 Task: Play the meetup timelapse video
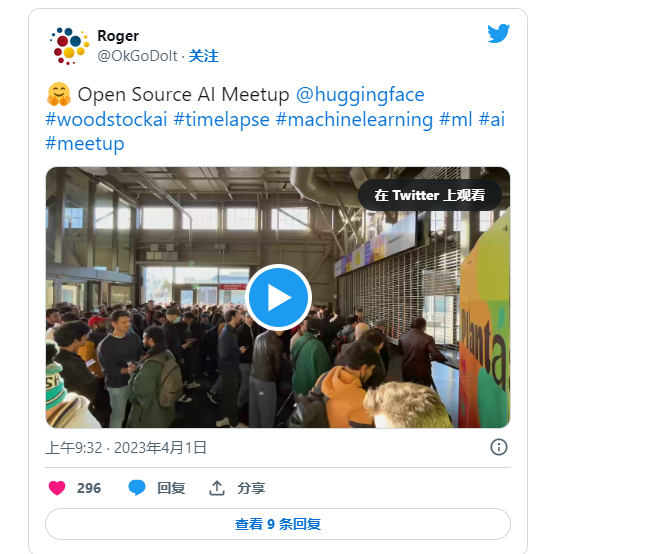tap(278, 297)
